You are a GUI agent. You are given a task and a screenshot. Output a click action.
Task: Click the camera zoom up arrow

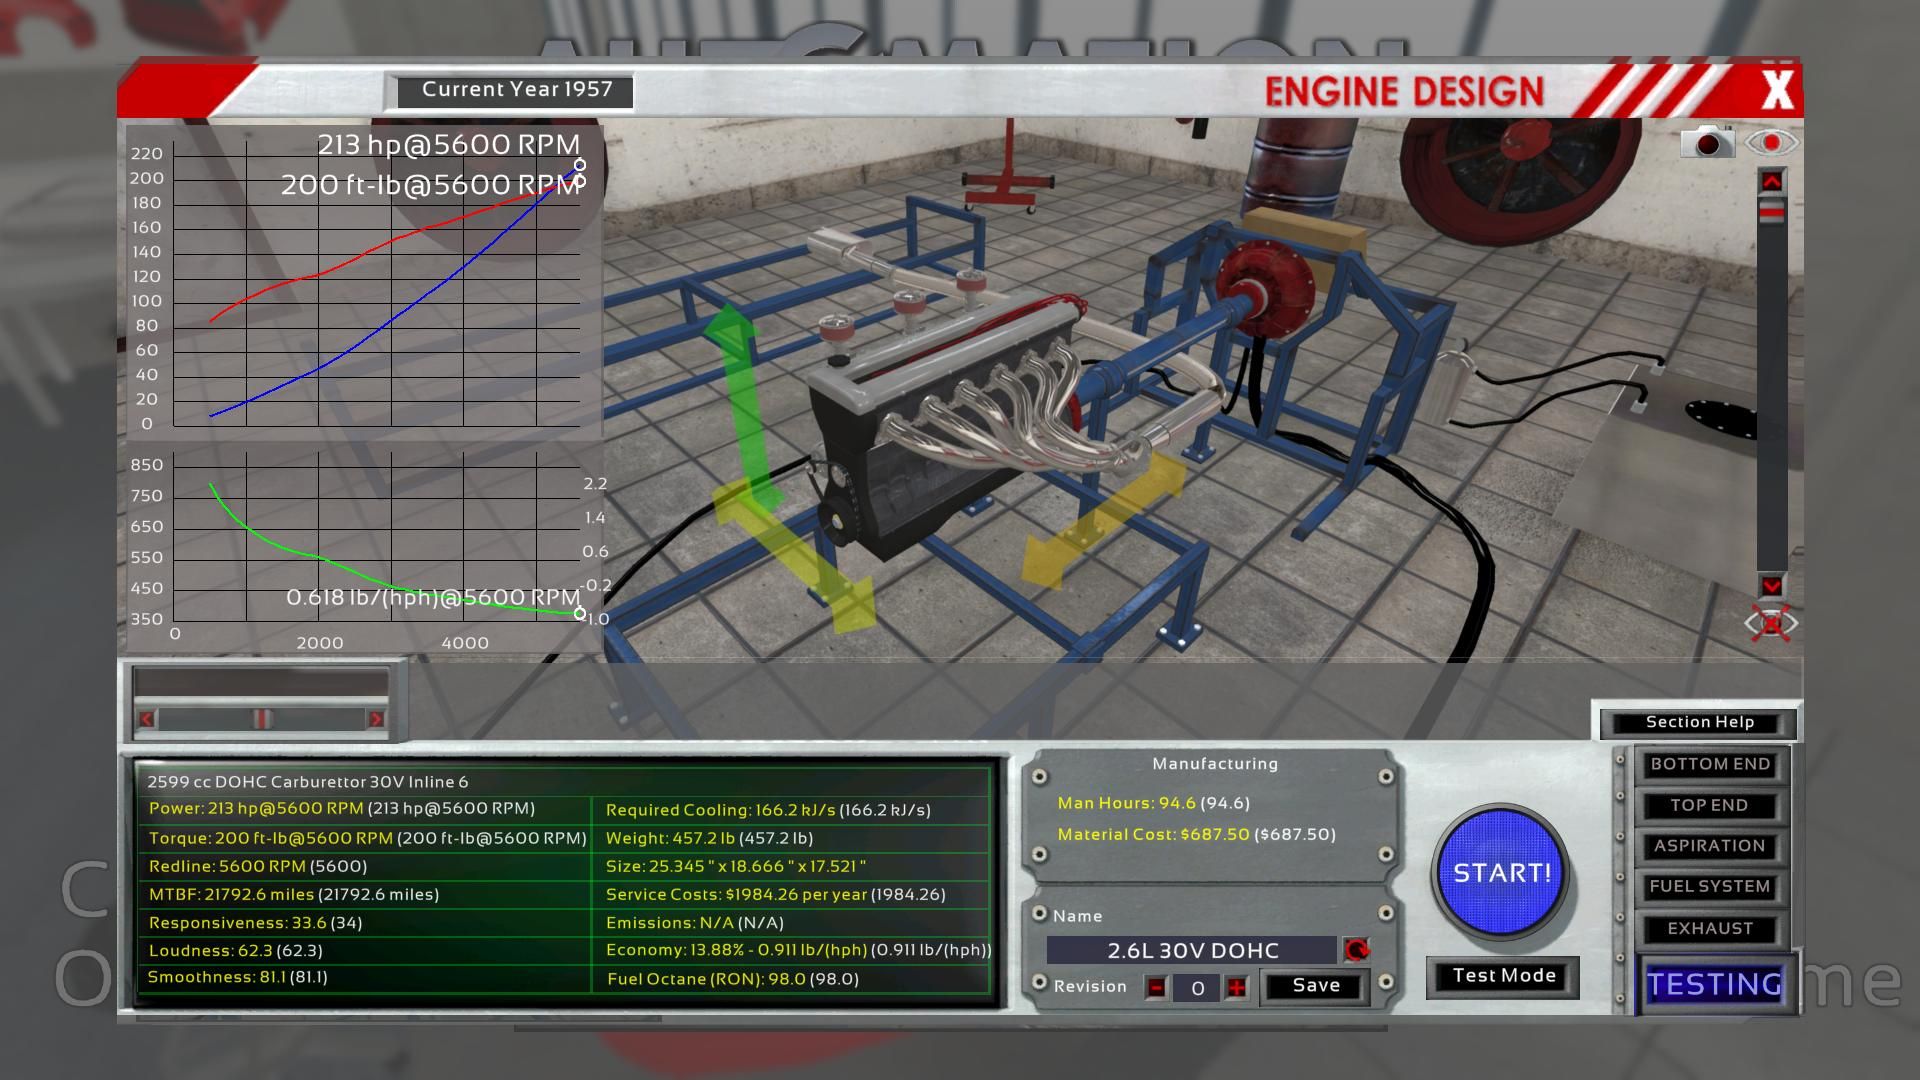click(x=1771, y=181)
